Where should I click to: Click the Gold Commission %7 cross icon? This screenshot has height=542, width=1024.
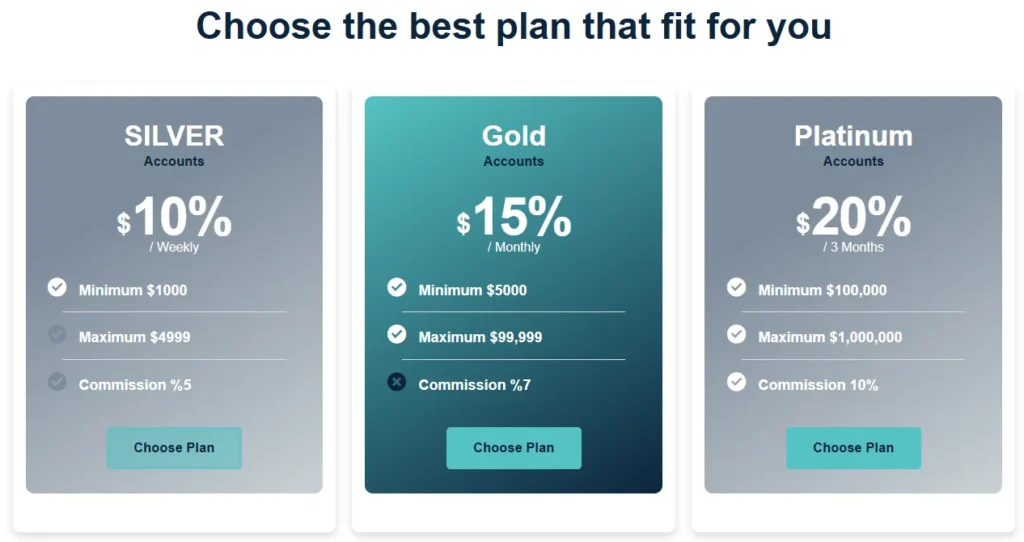pos(397,381)
